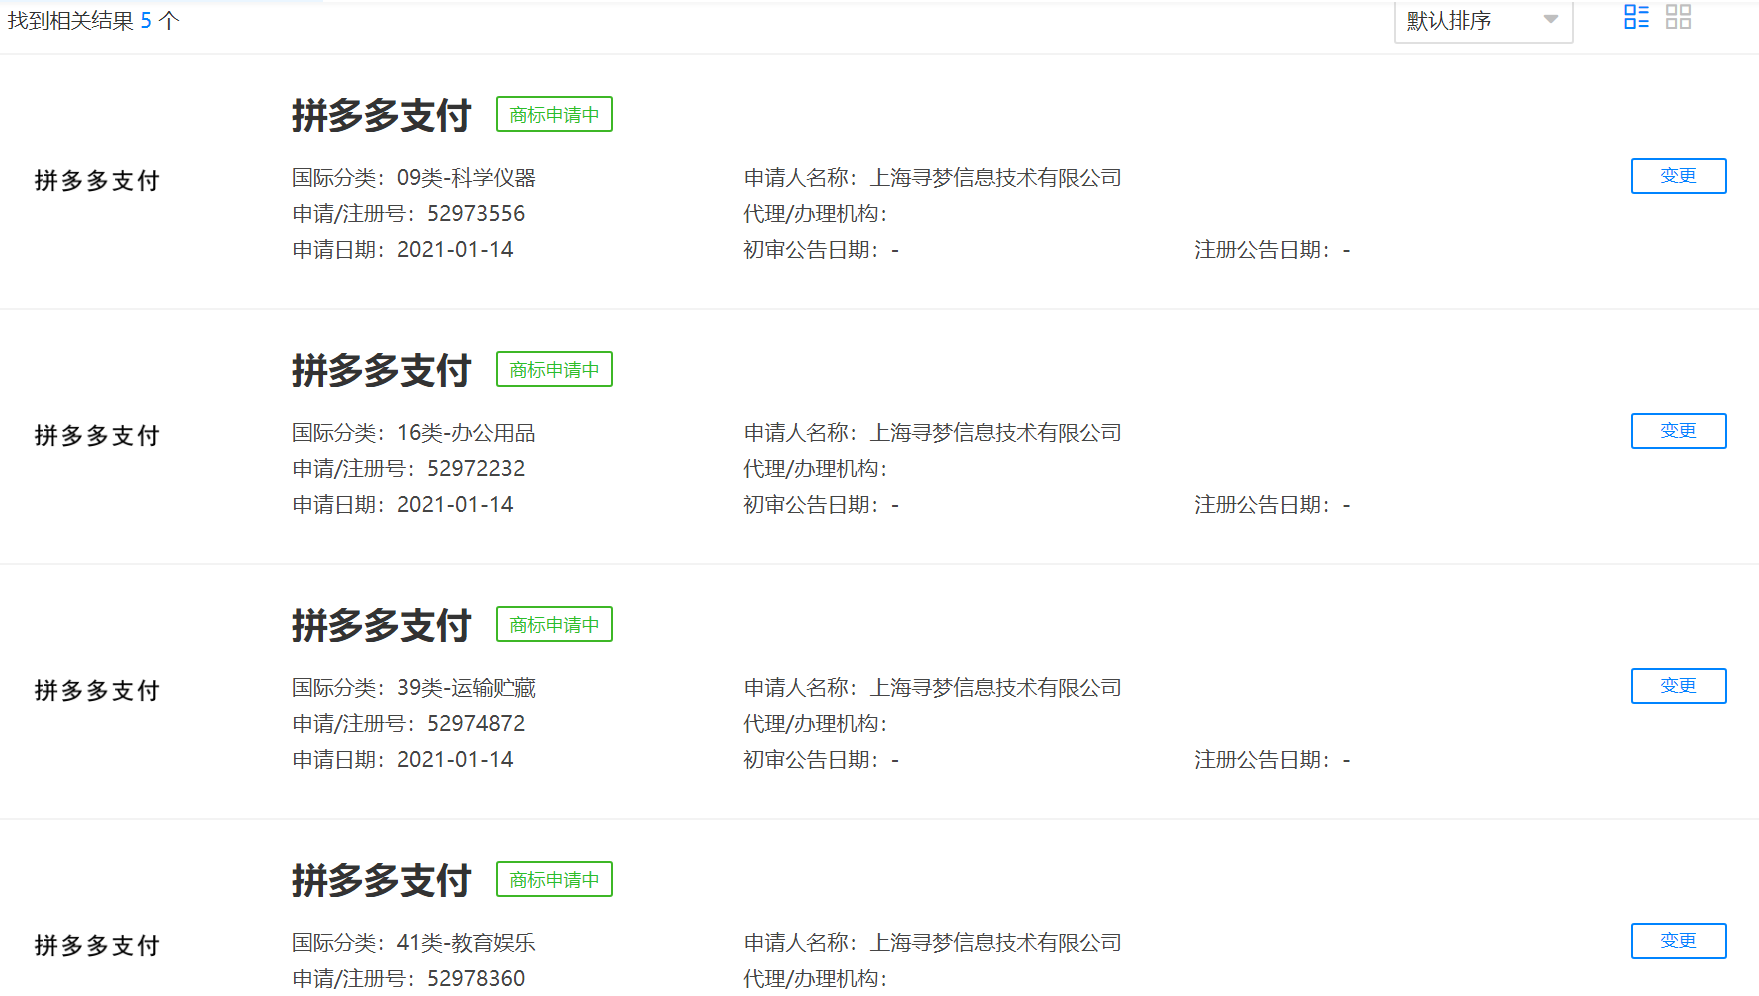
Task: Click 申请日期 2021-01-14 in 09类 entry
Action: pyautogui.click(x=403, y=250)
